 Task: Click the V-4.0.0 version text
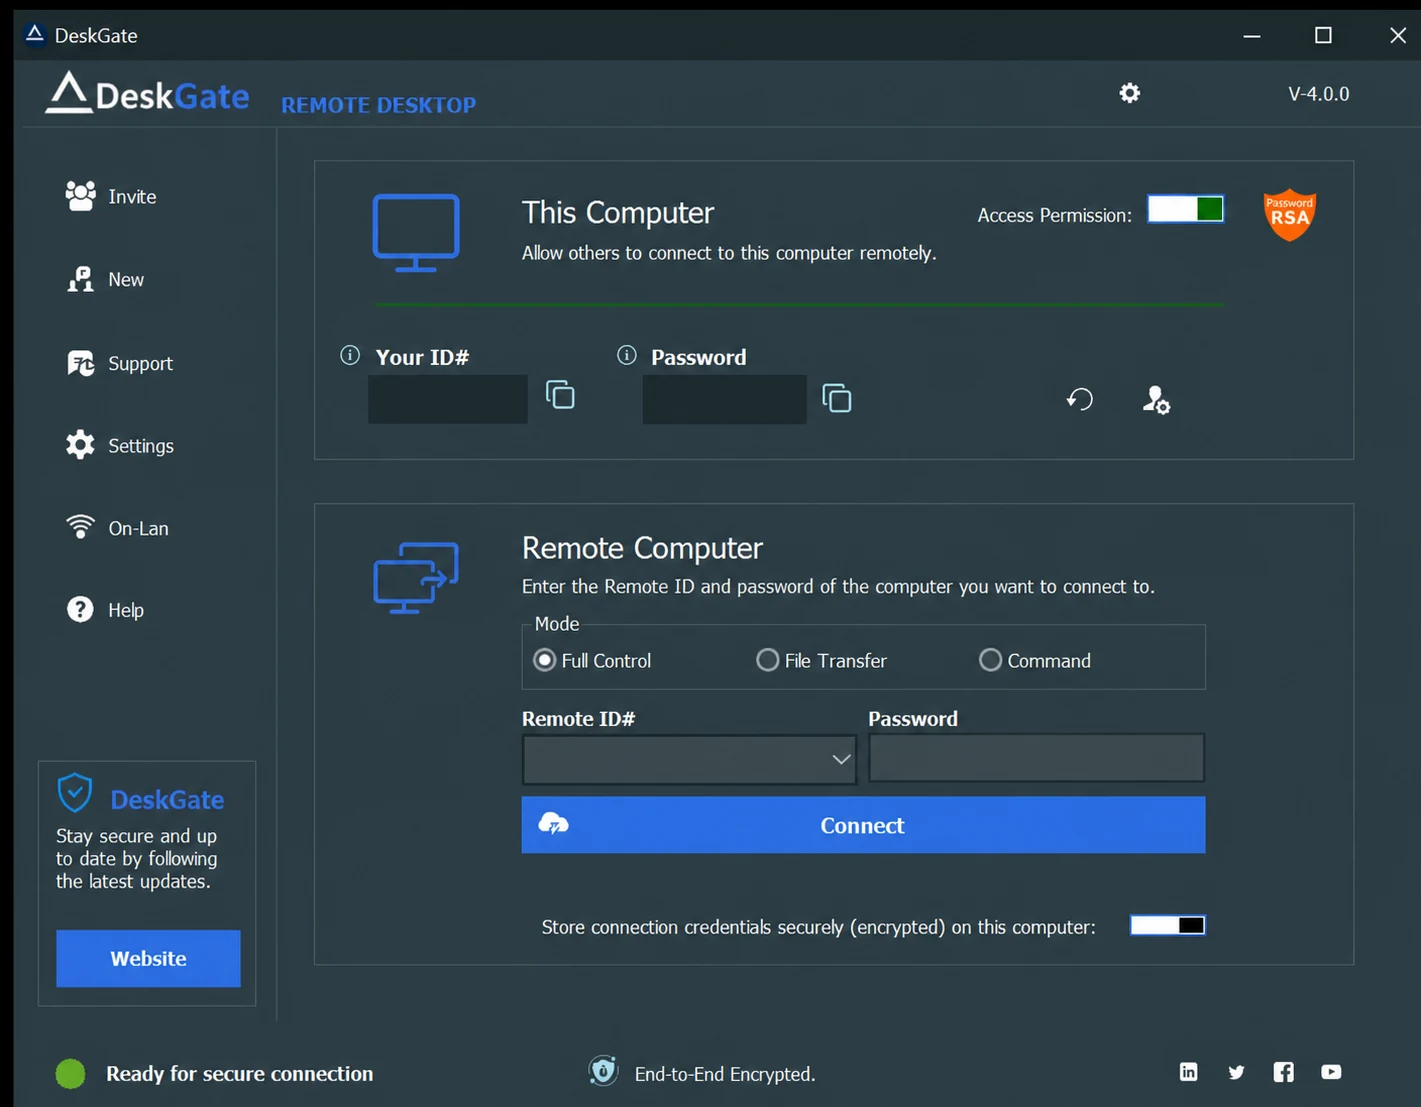[1318, 94]
